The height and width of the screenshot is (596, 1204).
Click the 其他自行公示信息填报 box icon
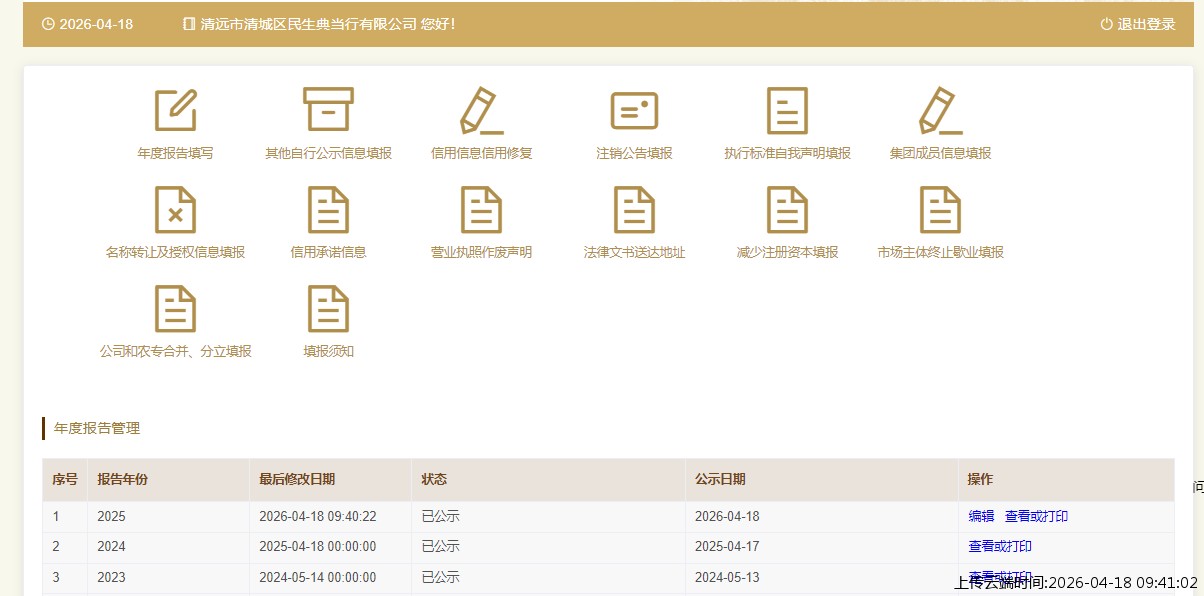click(x=328, y=111)
